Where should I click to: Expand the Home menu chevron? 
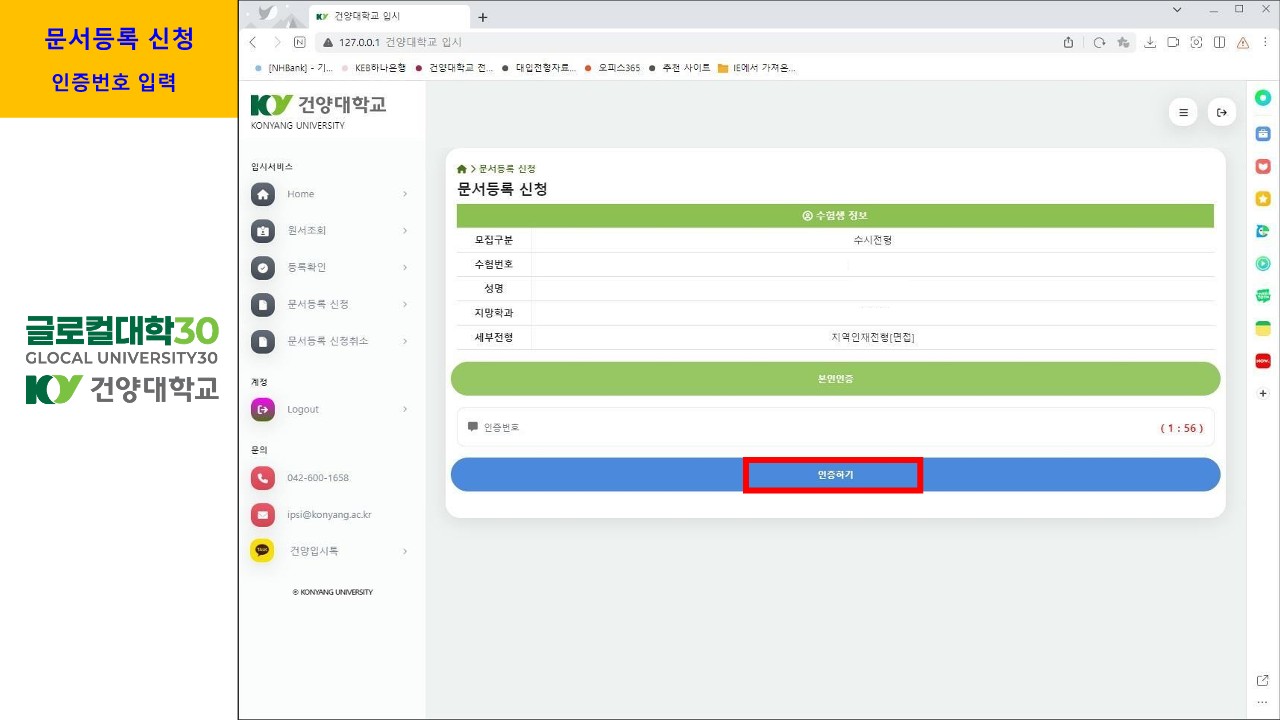[x=405, y=194]
